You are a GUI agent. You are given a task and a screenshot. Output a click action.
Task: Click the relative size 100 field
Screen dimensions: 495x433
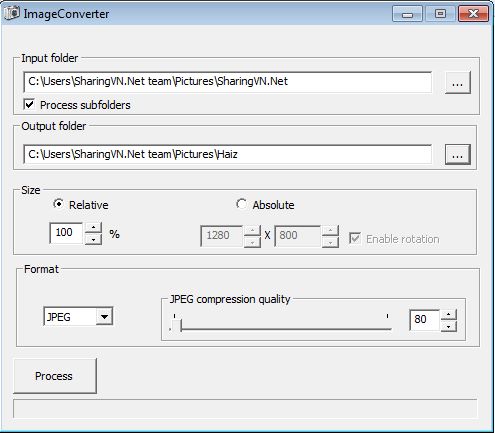pyautogui.click(x=66, y=233)
